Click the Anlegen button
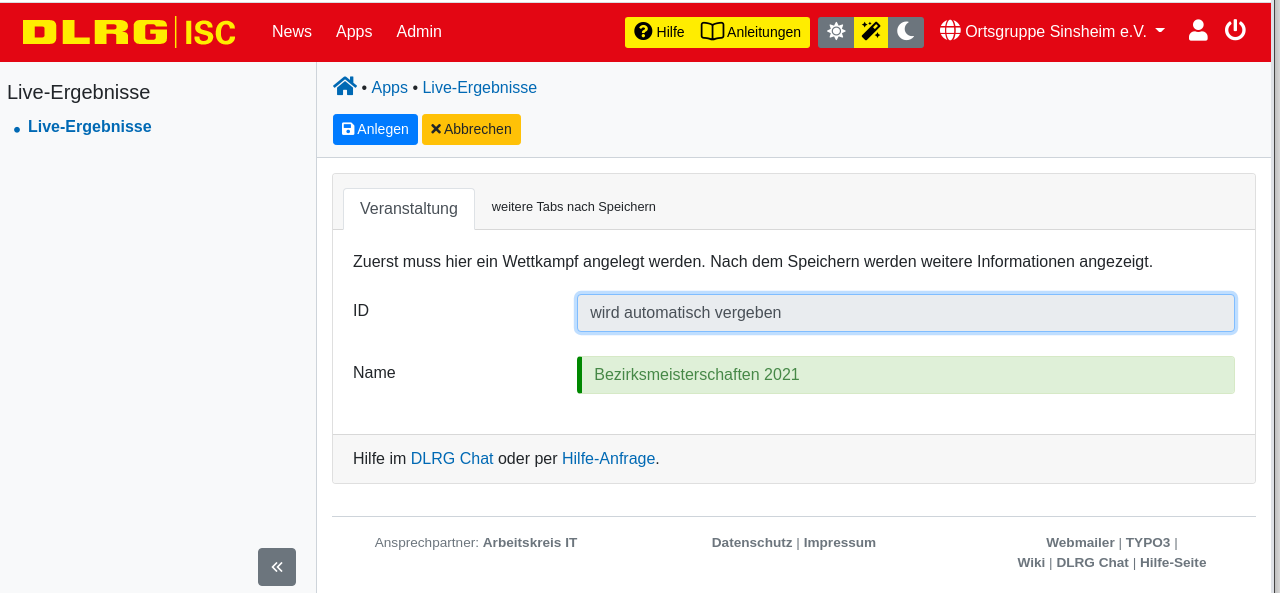The width and height of the screenshot is (1280, 593). [x=375, y=128]
